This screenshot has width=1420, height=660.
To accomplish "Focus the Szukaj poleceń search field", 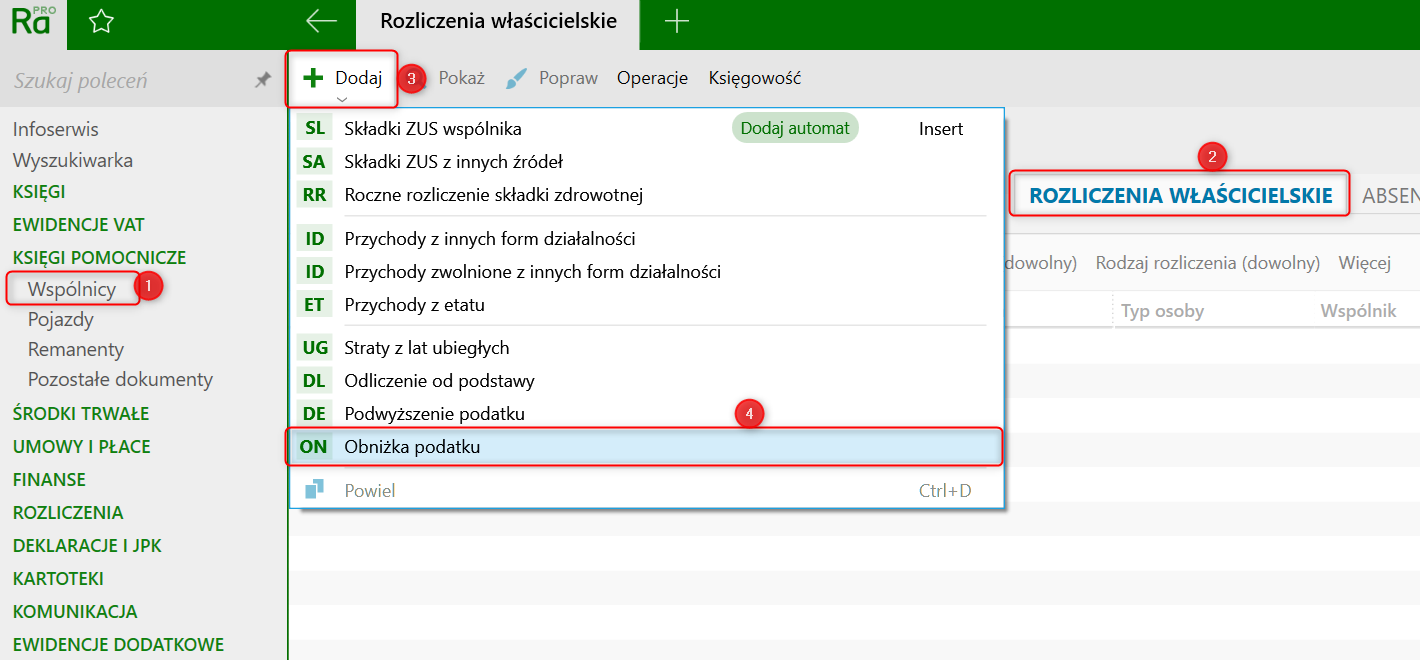I will coord(130,80).
